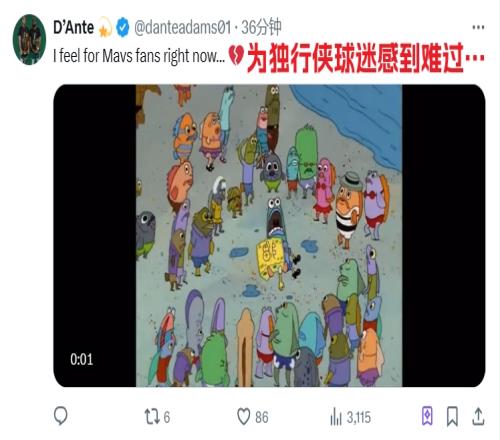500x440 pixels.
Task: Open the 36分钟 timestamp link
Action: pyautogui.click(x=261, y=27)
